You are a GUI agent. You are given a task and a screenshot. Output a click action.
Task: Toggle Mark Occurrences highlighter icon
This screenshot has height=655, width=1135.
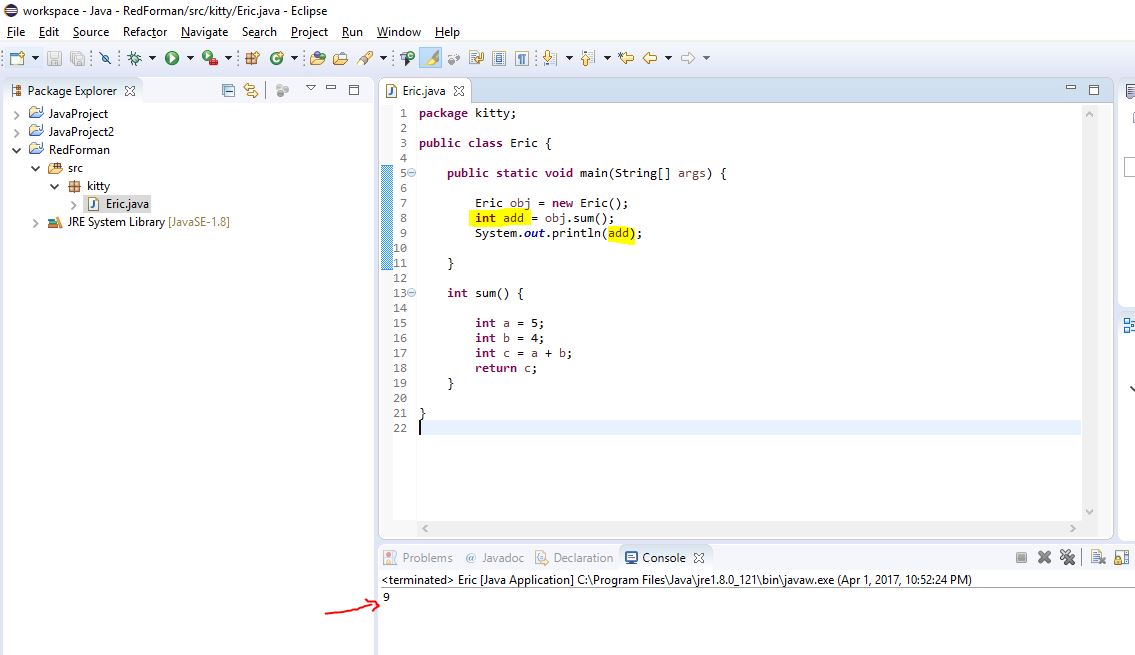click(x=432, y=58)
